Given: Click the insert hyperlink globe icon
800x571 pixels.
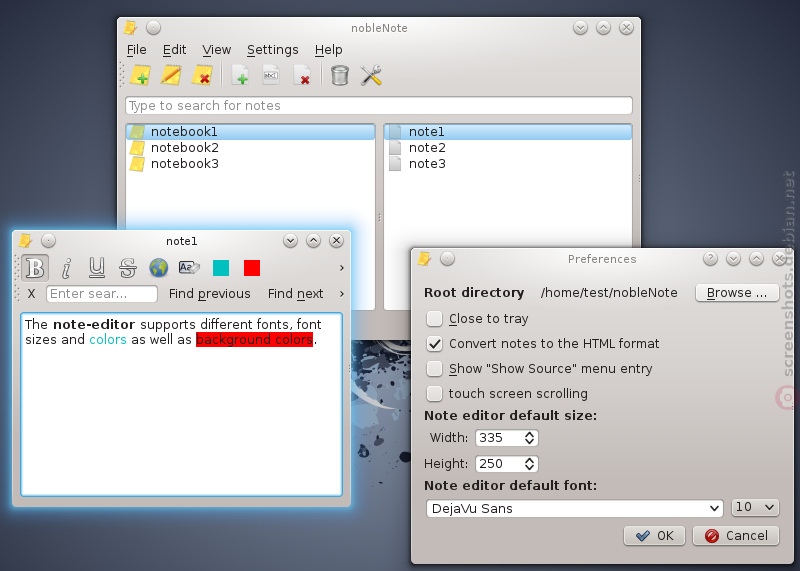Looking at the screenshot, I should coord(159,268).
